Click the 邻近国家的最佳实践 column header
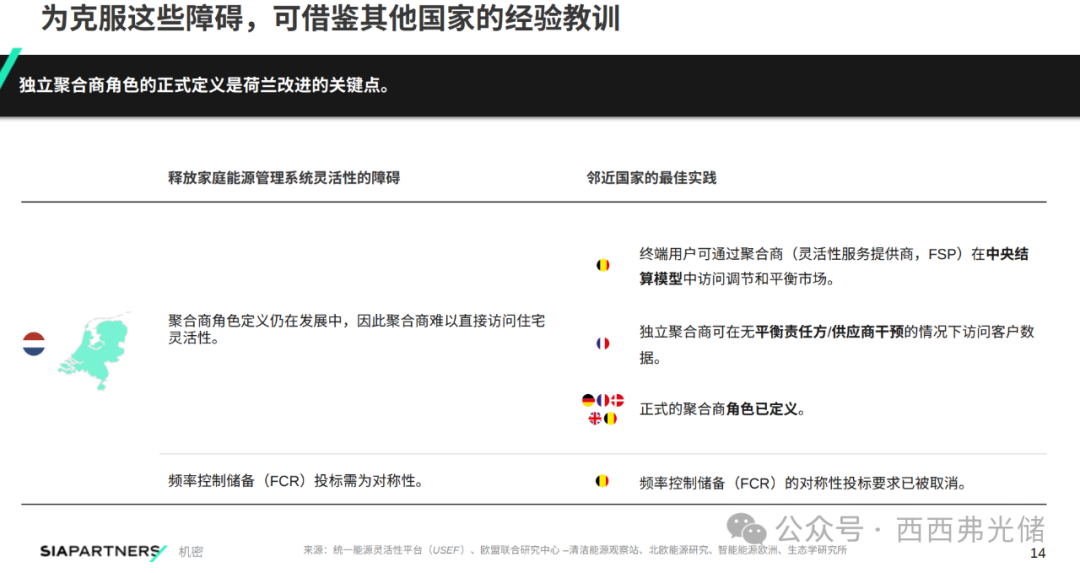The height and width of the screenshot is (573, 1080). click(651, 178)
